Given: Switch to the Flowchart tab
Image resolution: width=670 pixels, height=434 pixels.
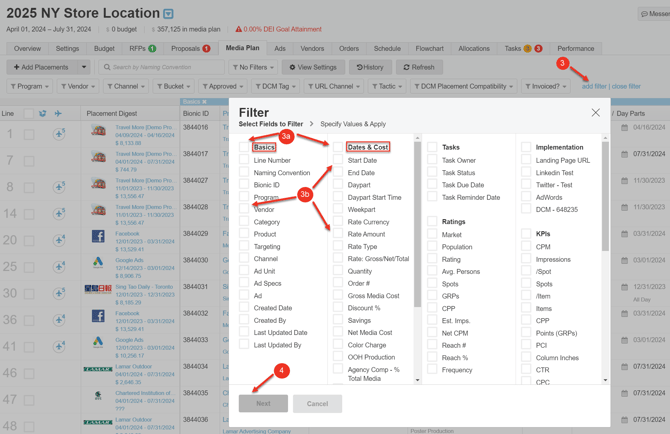Looking at the screenshot, I should click(429, 48).
